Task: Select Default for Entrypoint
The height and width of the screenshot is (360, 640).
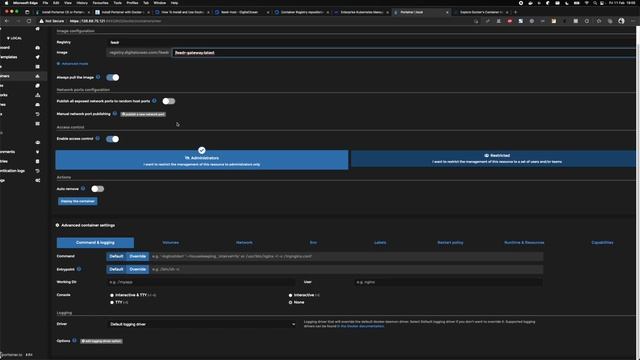Action: [116, 269]
